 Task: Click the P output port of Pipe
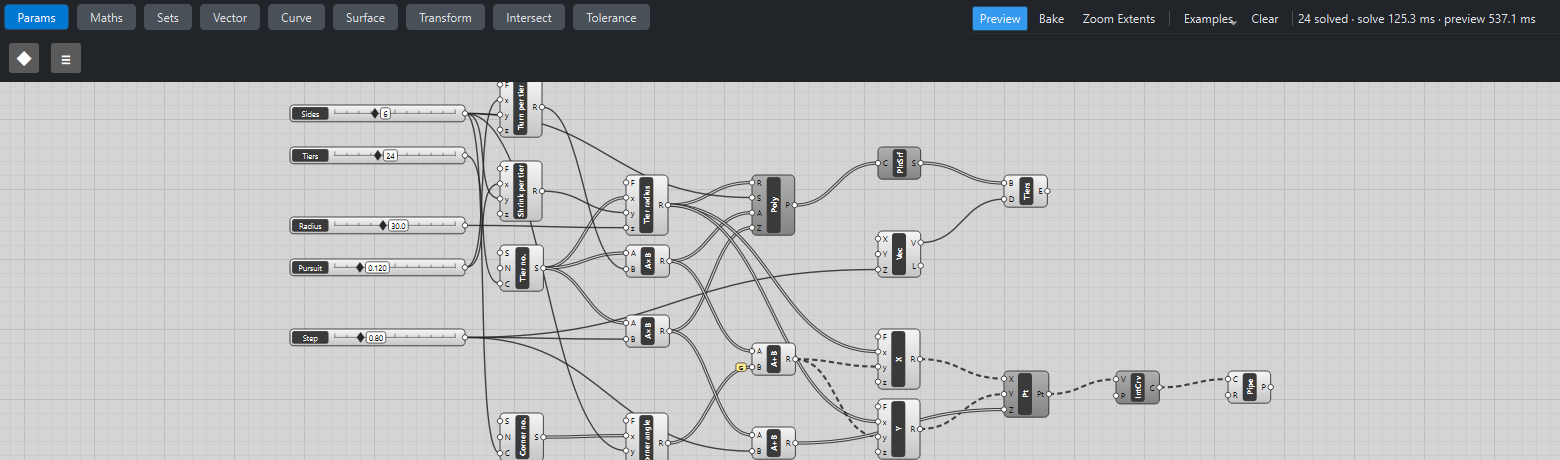(1271, 387)
